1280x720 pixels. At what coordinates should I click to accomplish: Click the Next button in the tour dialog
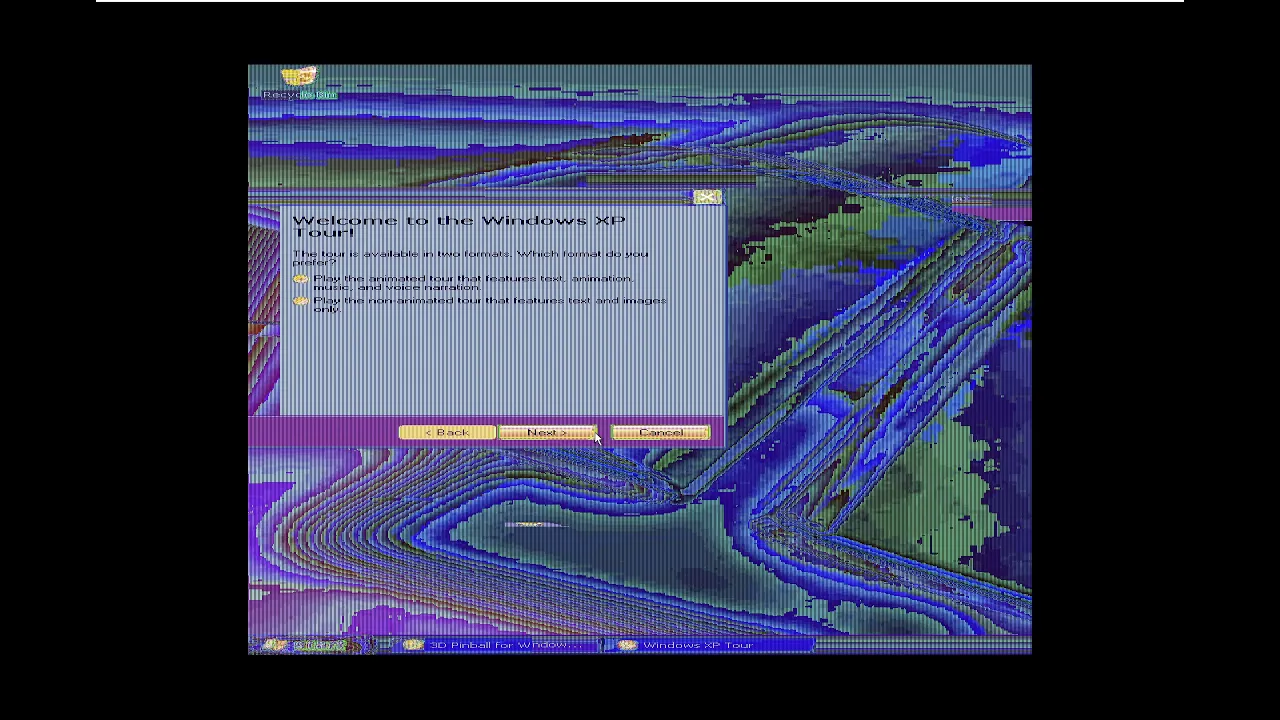tap(548, 432)
